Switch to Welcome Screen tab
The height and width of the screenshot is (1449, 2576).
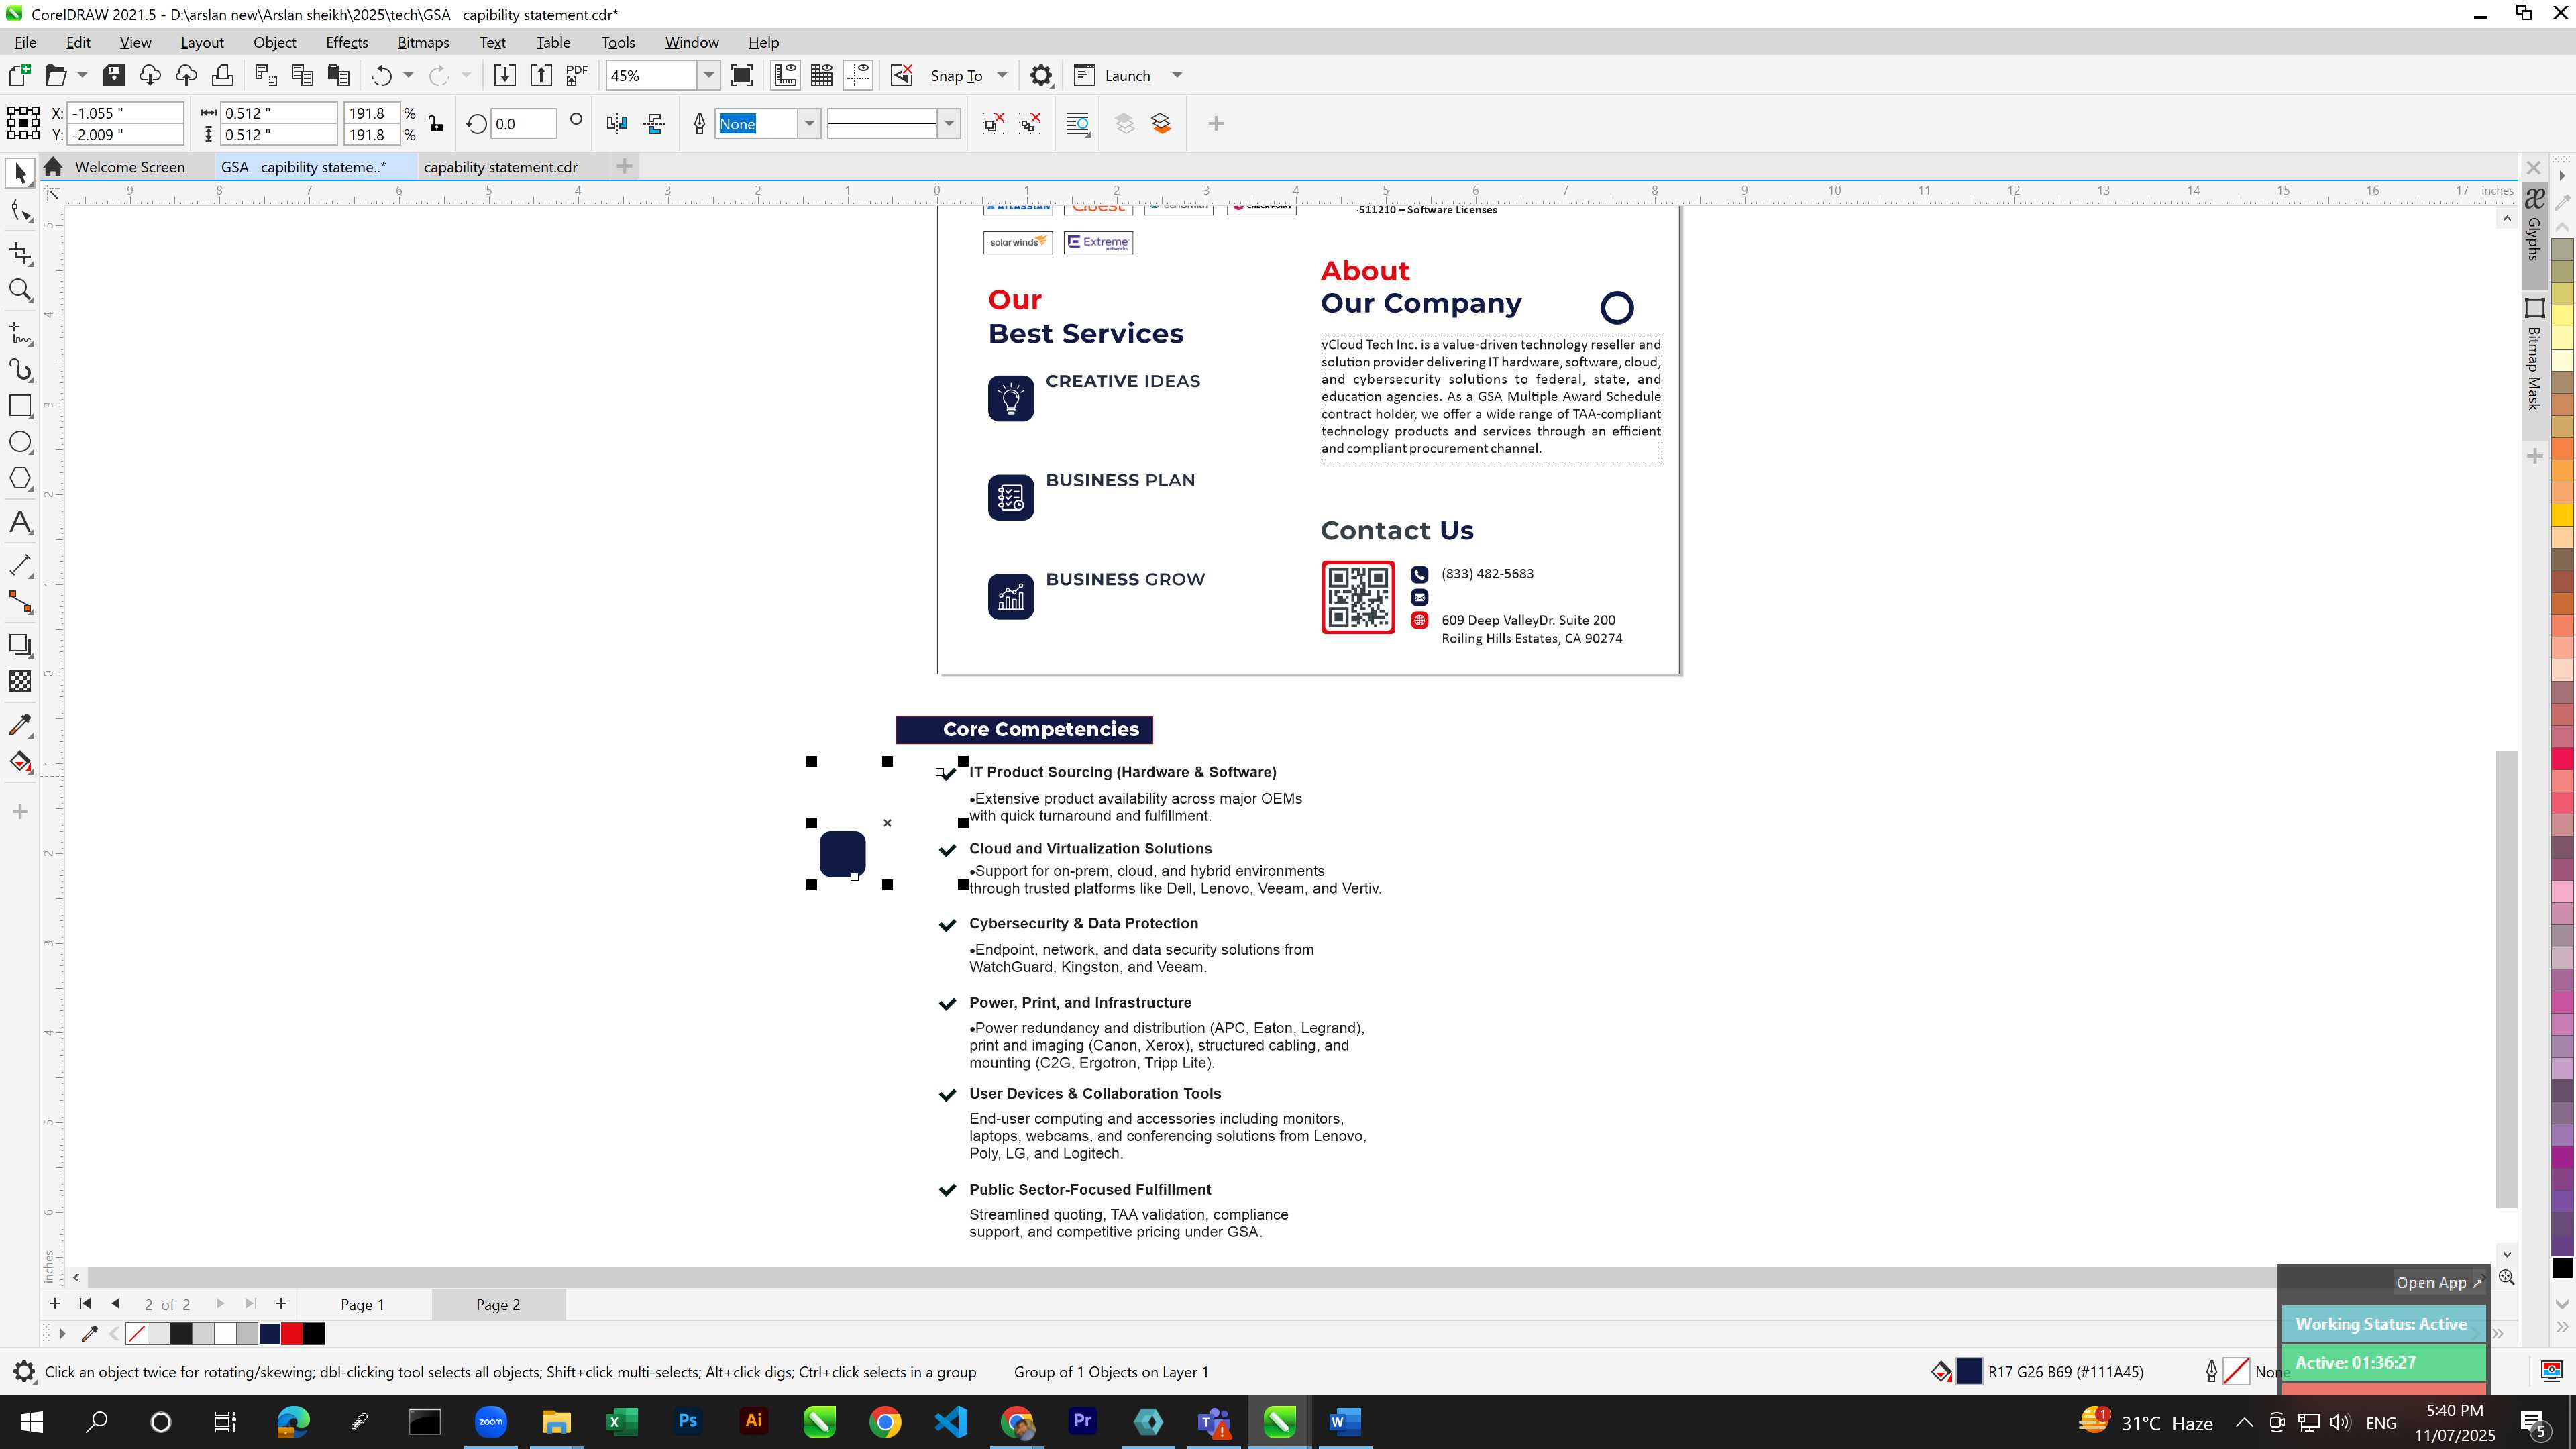point(130,167)
